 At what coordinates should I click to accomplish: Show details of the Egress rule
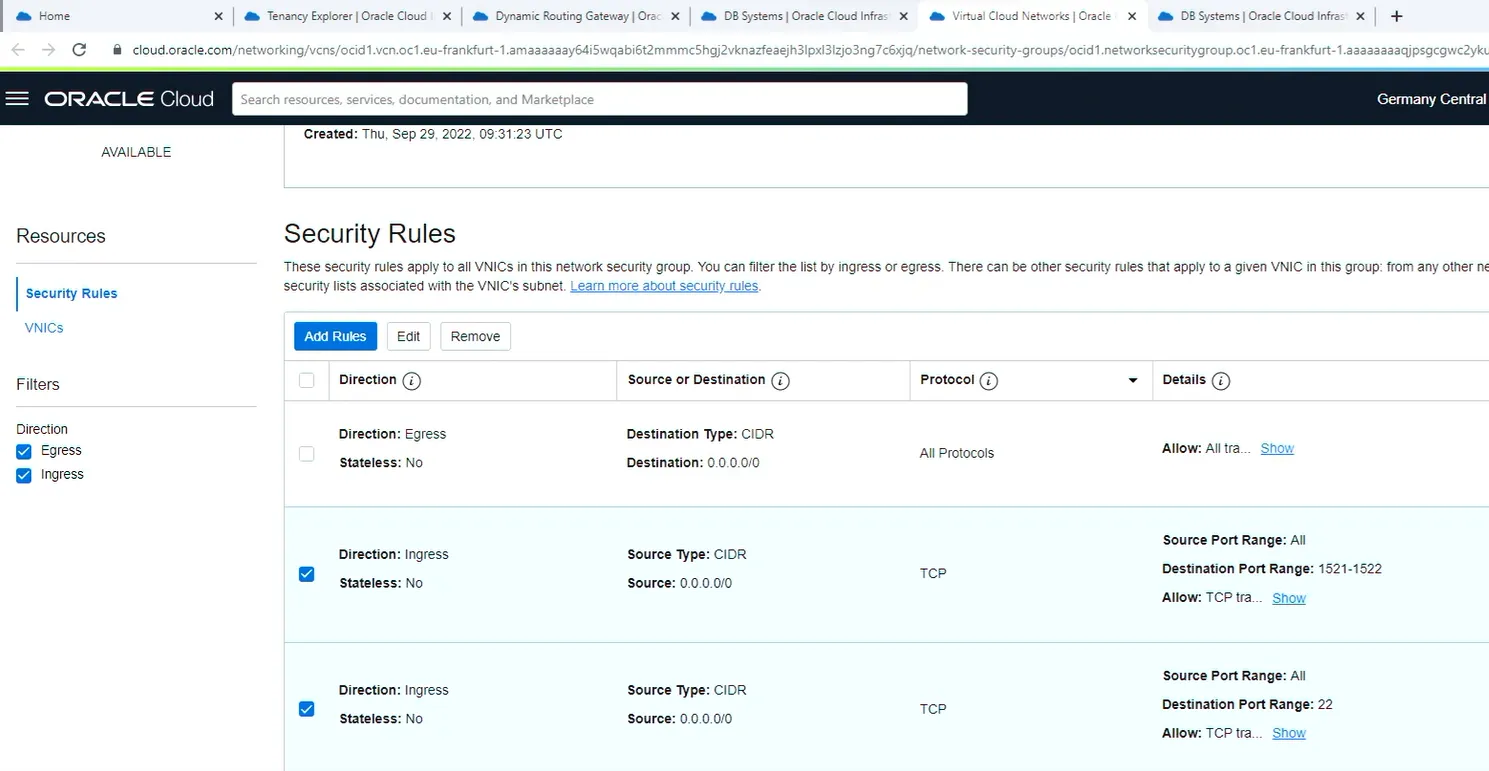[x=1277, y=448]
